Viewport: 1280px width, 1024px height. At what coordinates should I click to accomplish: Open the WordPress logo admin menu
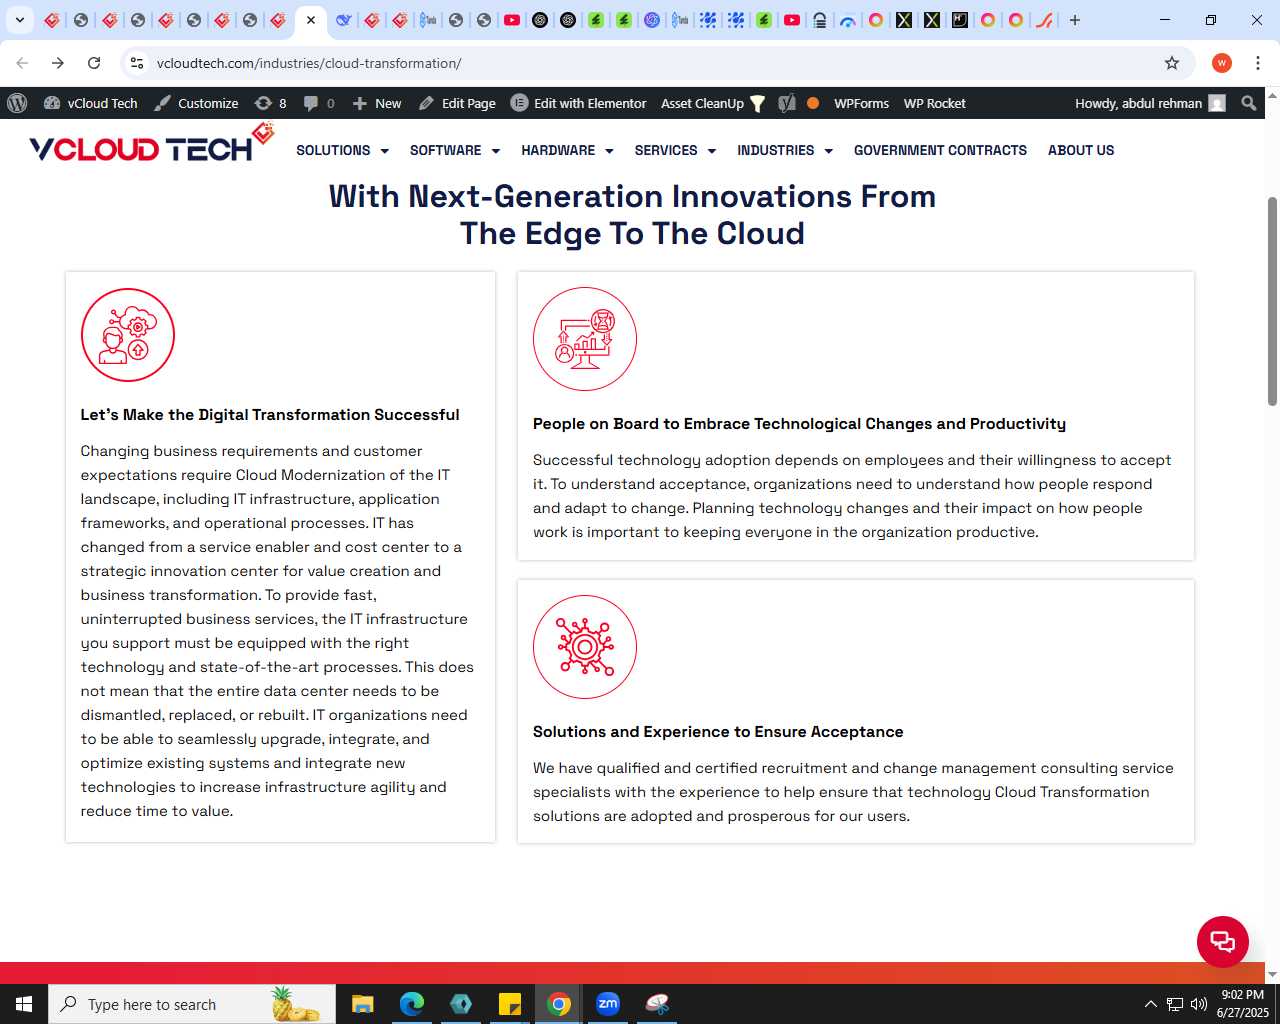(17, 103)
